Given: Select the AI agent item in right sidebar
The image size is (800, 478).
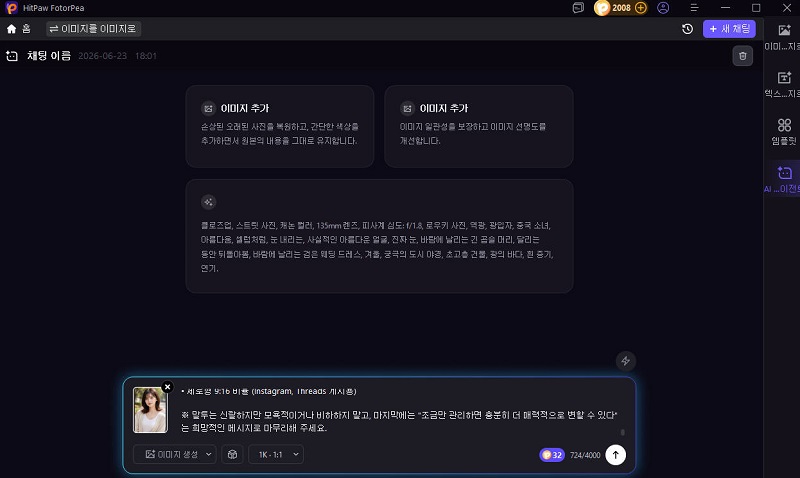Looking at the screenshot, I should (x=782, y=179).
